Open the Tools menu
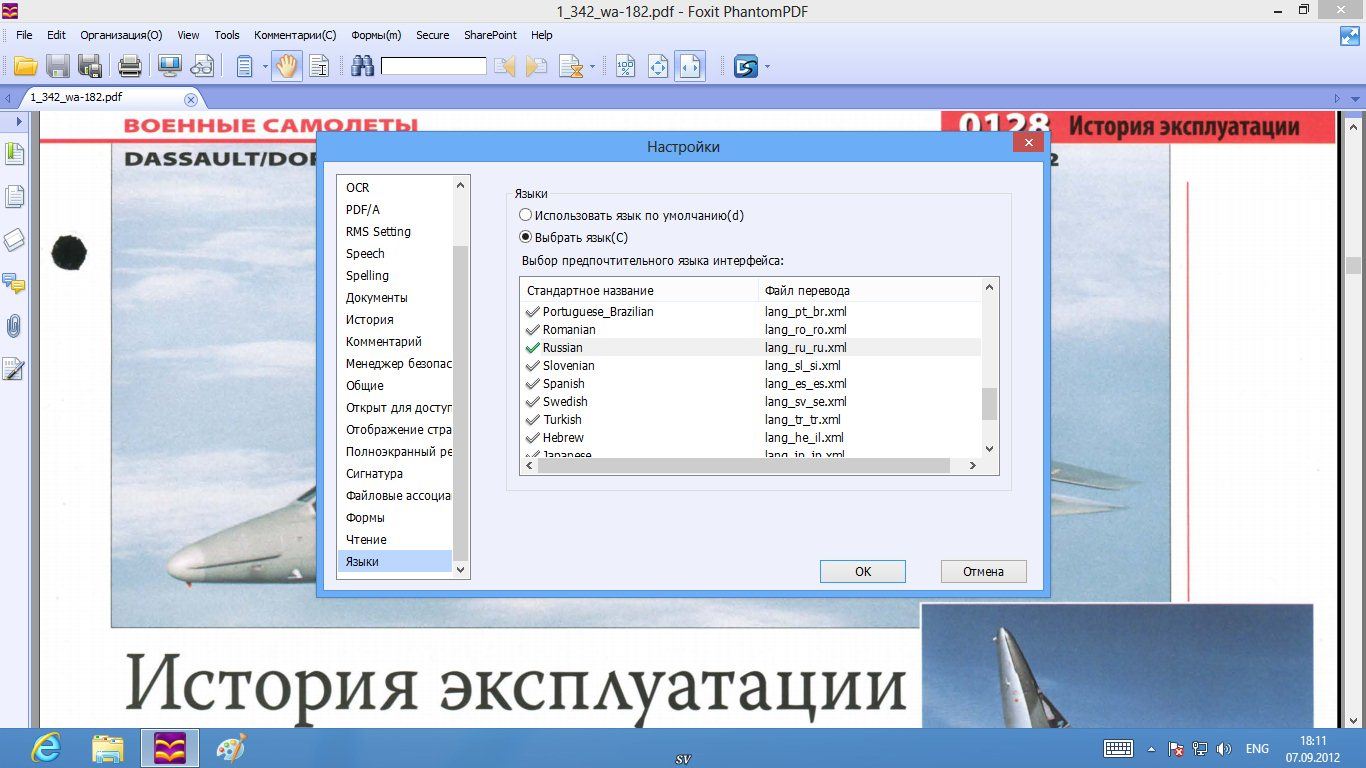 [227, 35]
